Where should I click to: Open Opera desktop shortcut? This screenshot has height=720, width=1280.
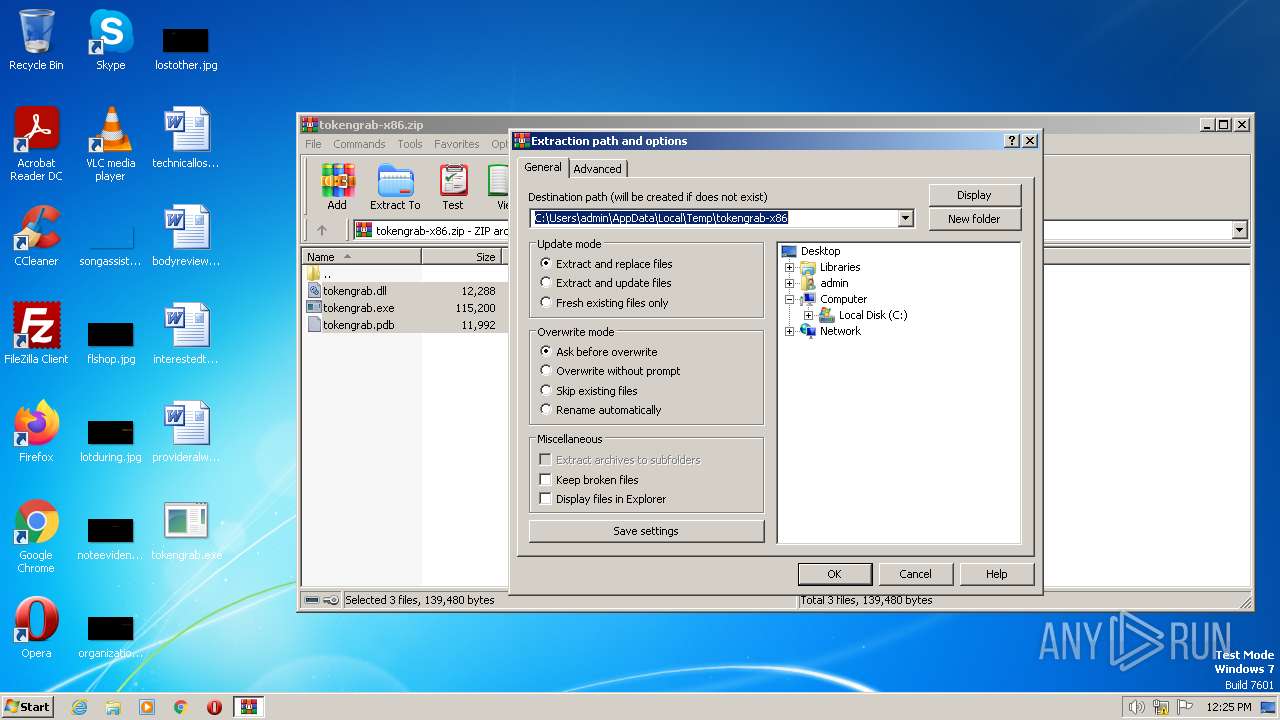[36, 628]
